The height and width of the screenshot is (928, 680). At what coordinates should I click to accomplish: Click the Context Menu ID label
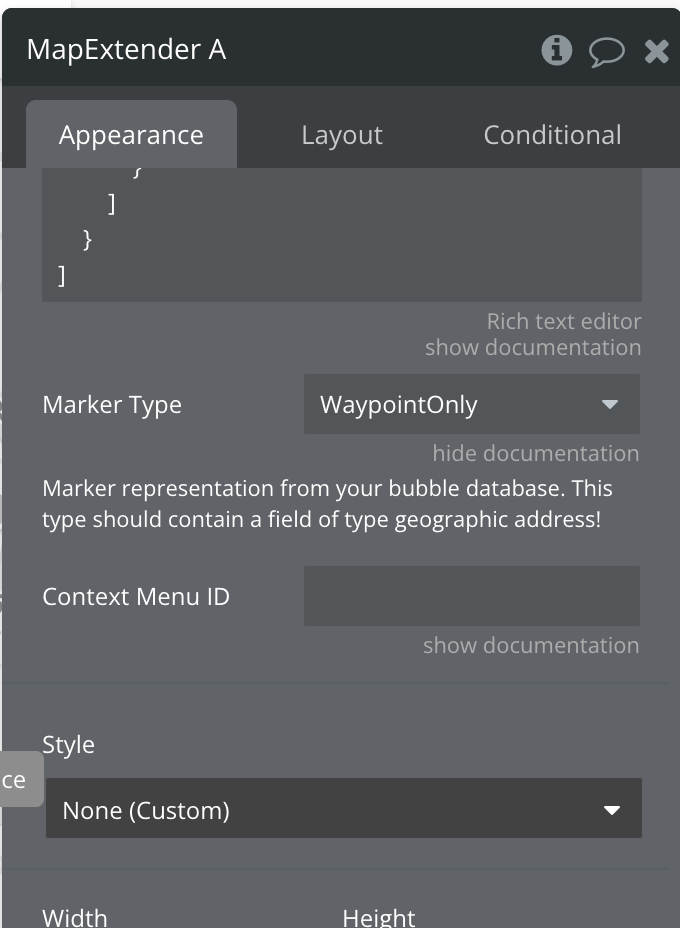point(136,597)
